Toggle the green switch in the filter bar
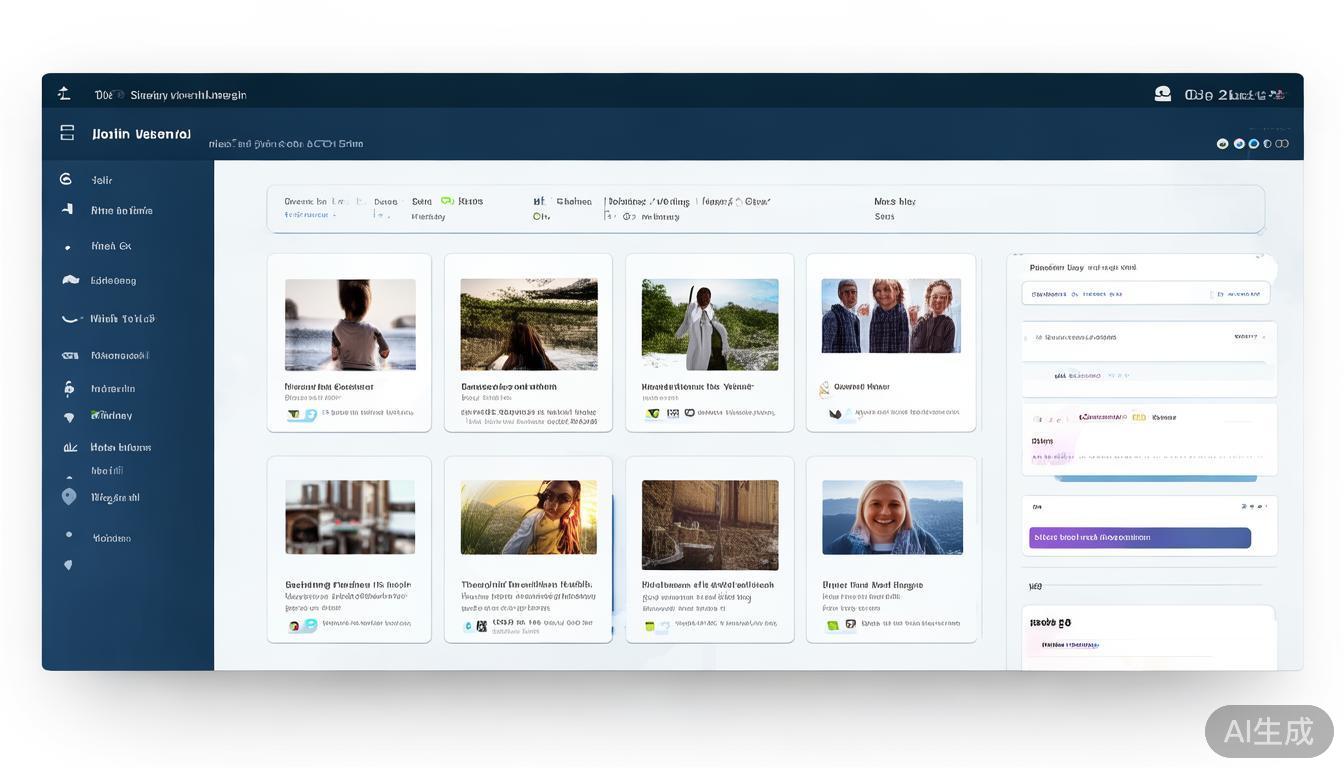Screen dimensions: 1344x768 pyautogui.click(x=447, y=201)
